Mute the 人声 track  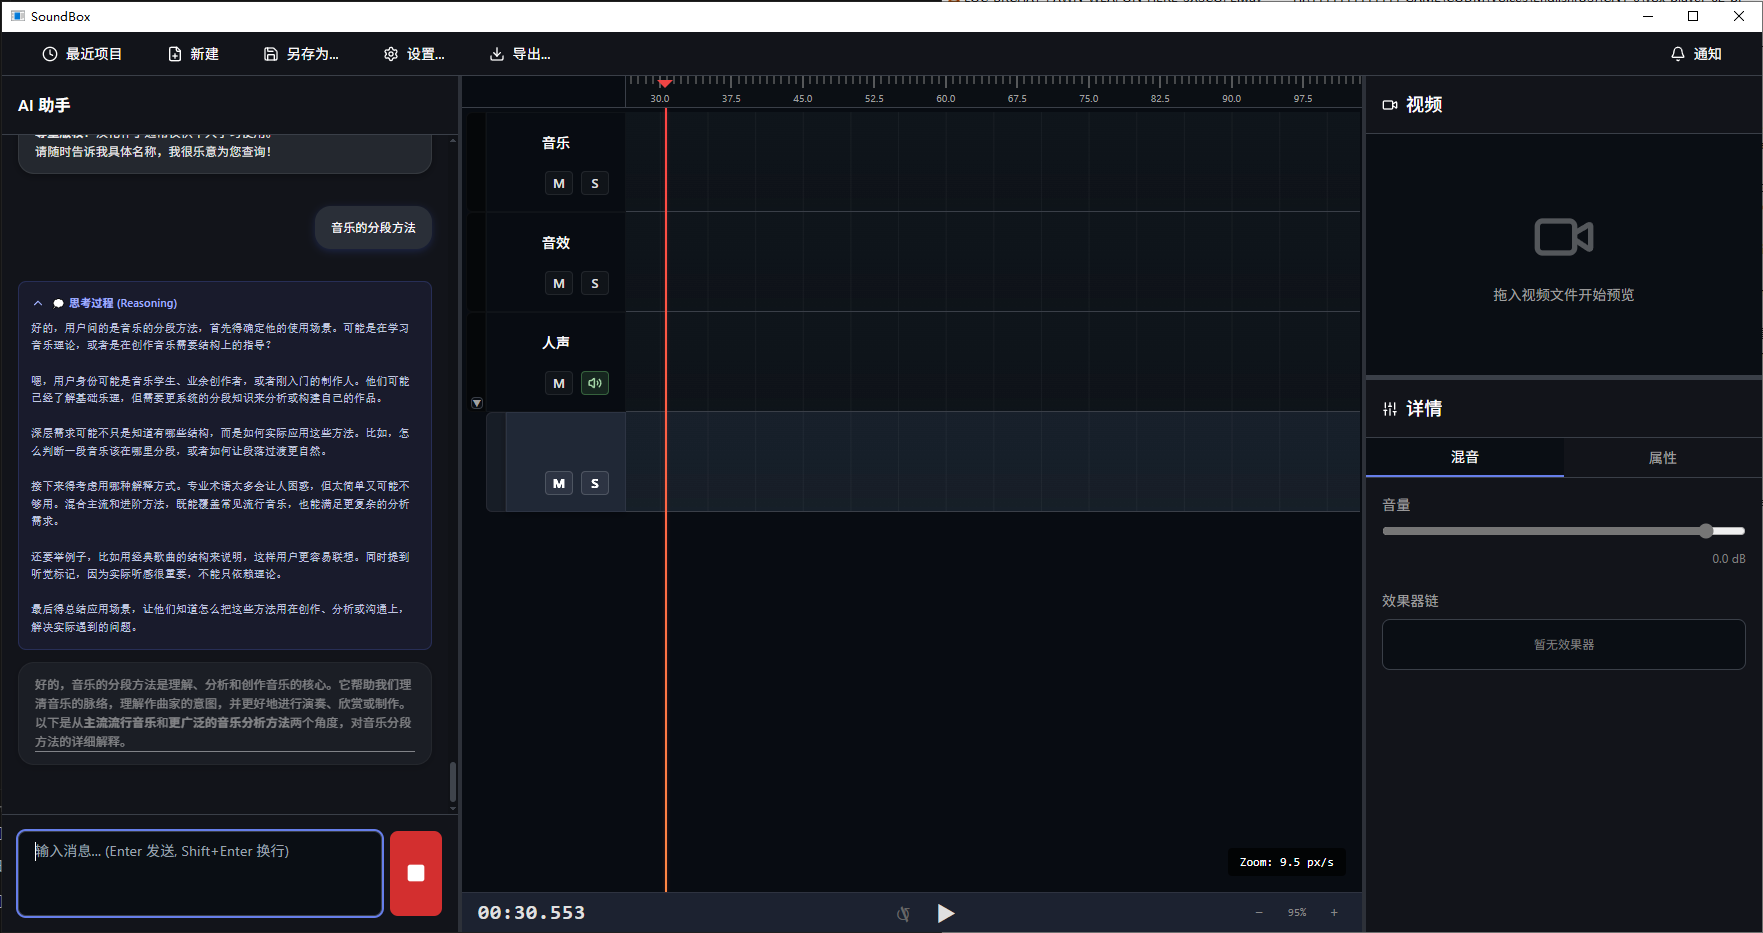tap(559, 383)
